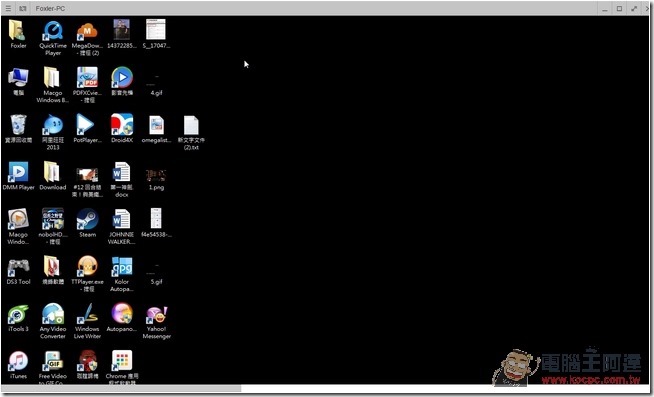The image size is (654, 397).
Task: Toggle fullscreen with the diagonal arrows button
Action: coord(634,8)
